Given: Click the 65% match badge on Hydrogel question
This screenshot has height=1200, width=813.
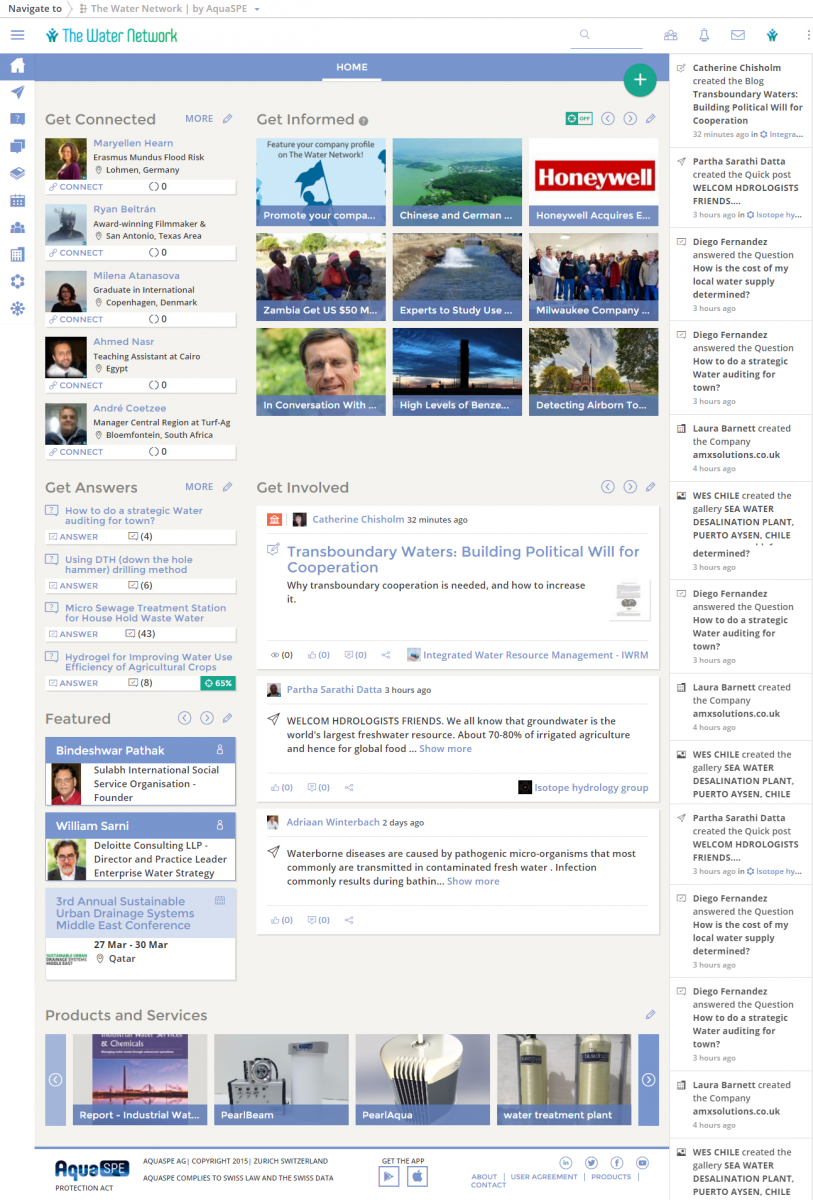Looking at the screenshot, I should pos(218,683).
